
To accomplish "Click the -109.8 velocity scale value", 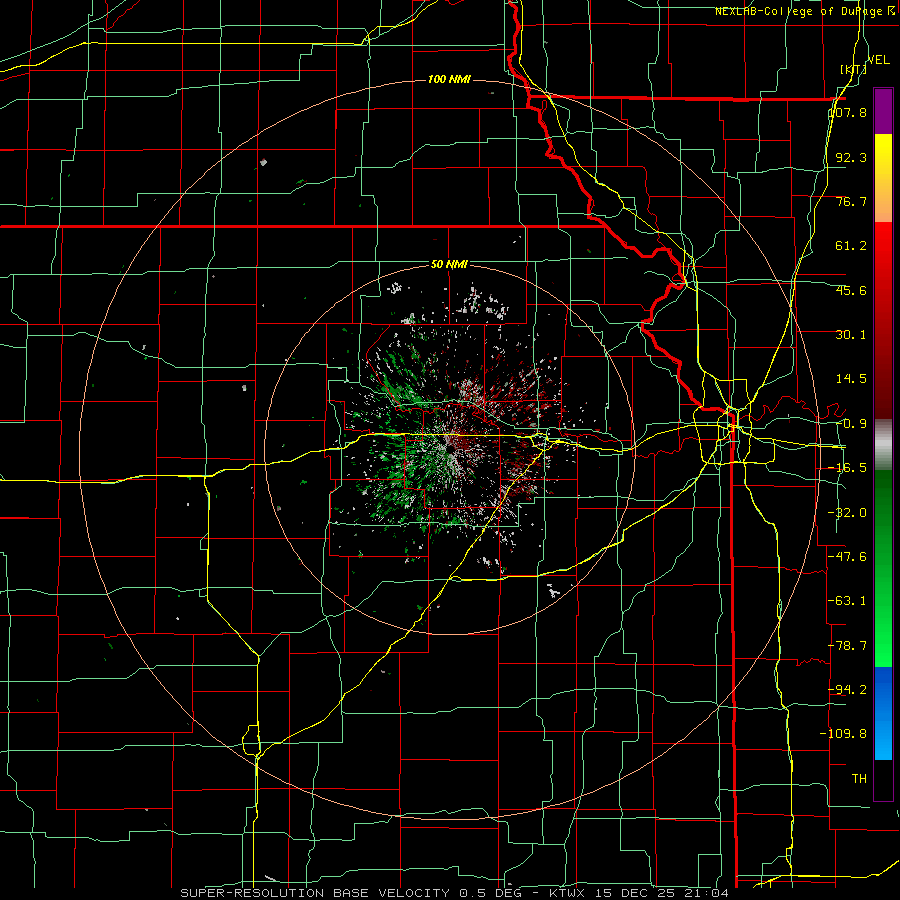I will [x=844, y=734].
